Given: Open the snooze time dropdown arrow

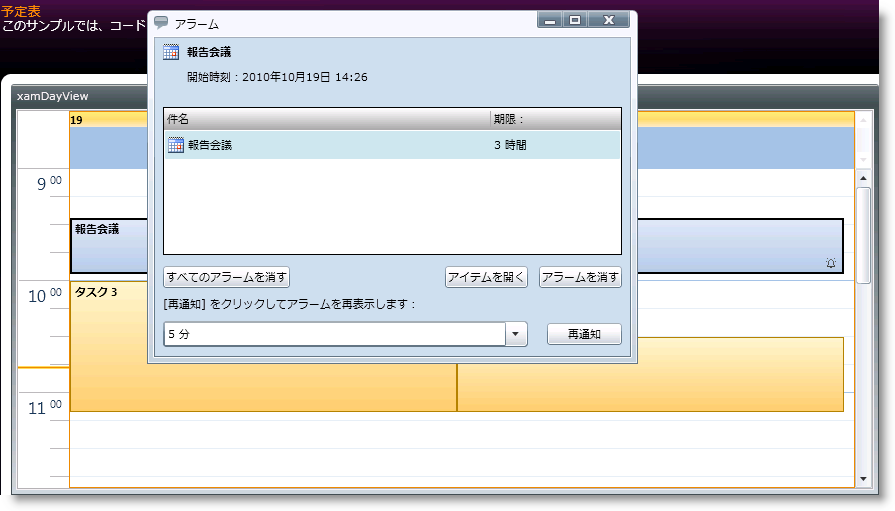Looking at the screenshot, I should click(x=515, y=334).
